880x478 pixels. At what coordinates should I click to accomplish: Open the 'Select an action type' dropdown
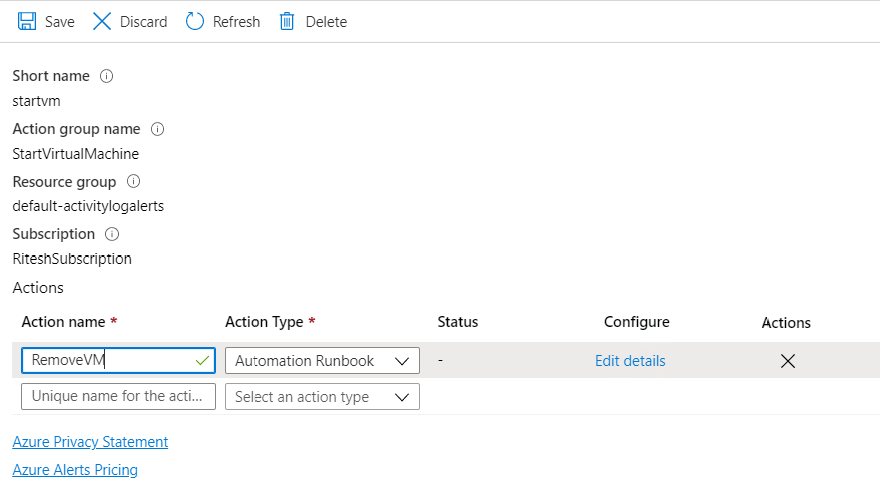(x=322, y=397)
